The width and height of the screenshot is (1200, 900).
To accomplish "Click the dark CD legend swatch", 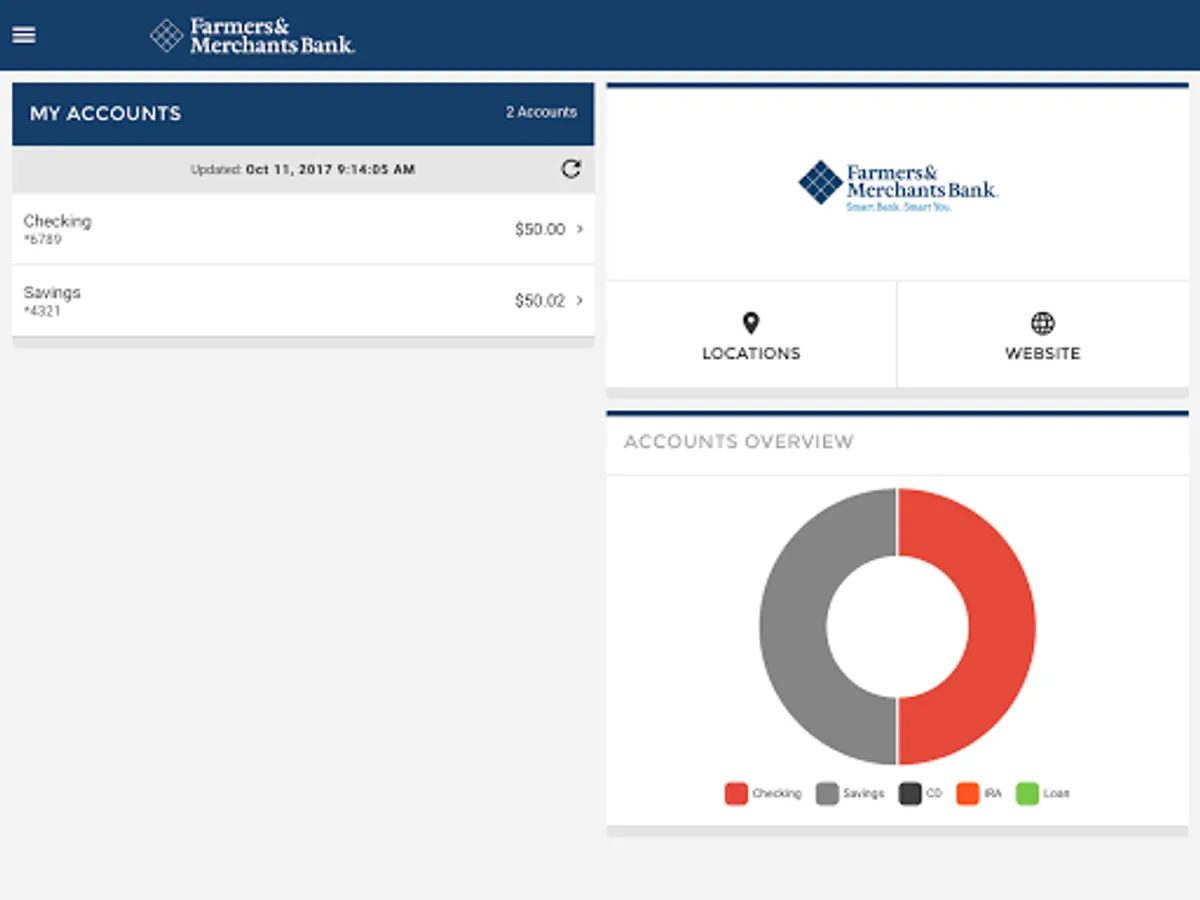I will pos(909,794).
